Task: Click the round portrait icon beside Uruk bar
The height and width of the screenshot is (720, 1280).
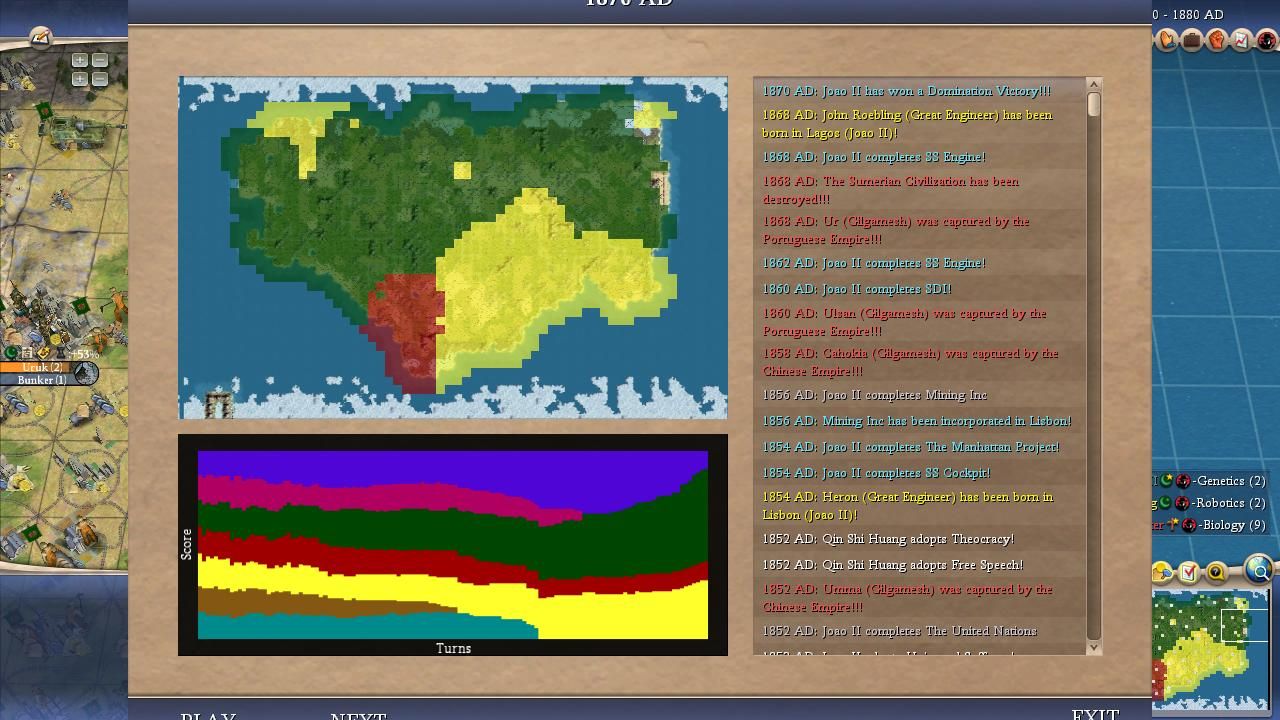Action: [87, 374]
